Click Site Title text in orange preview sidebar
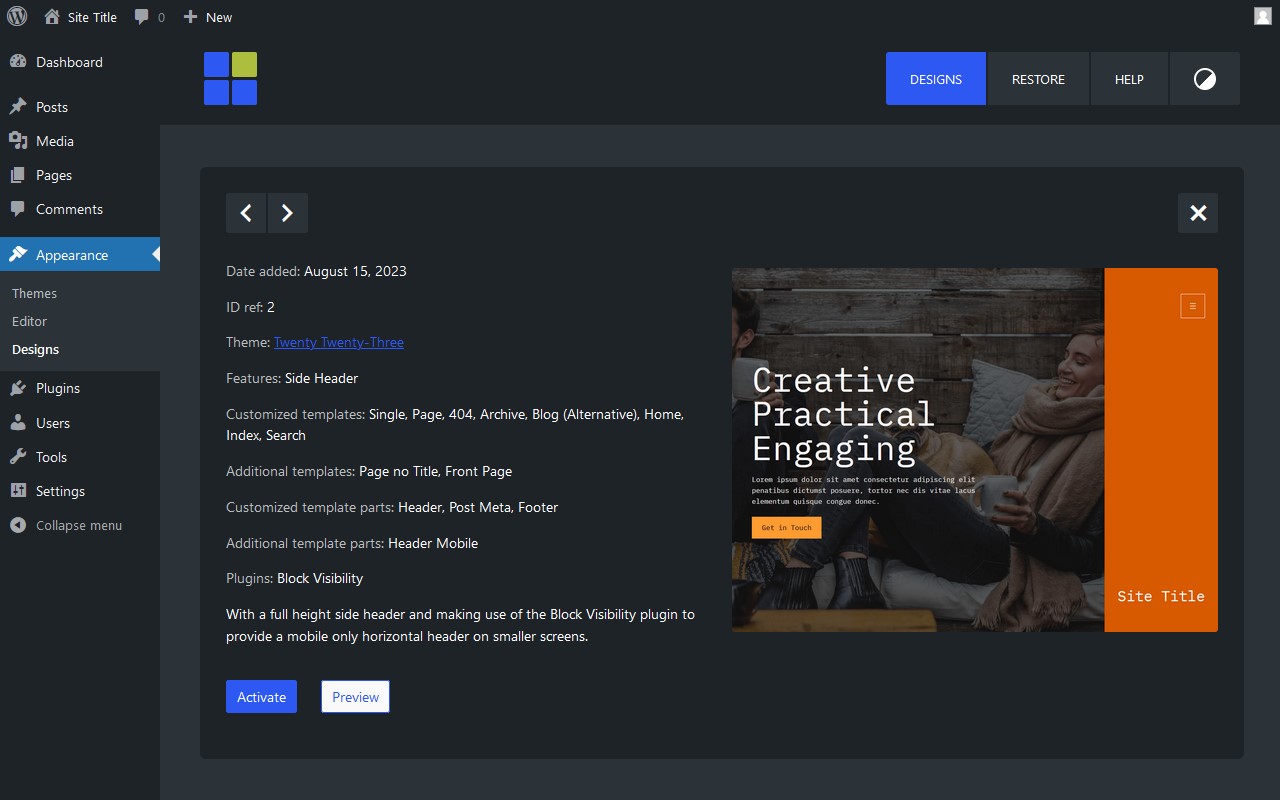The width and height of the screenshot is (1280, 800). coord(1161,596)
